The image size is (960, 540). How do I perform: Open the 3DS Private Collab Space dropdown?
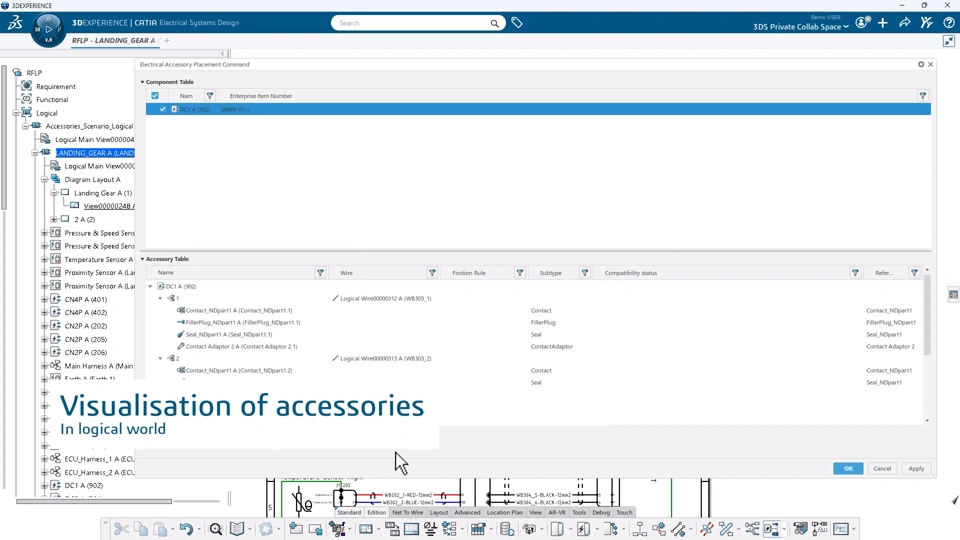801,27
